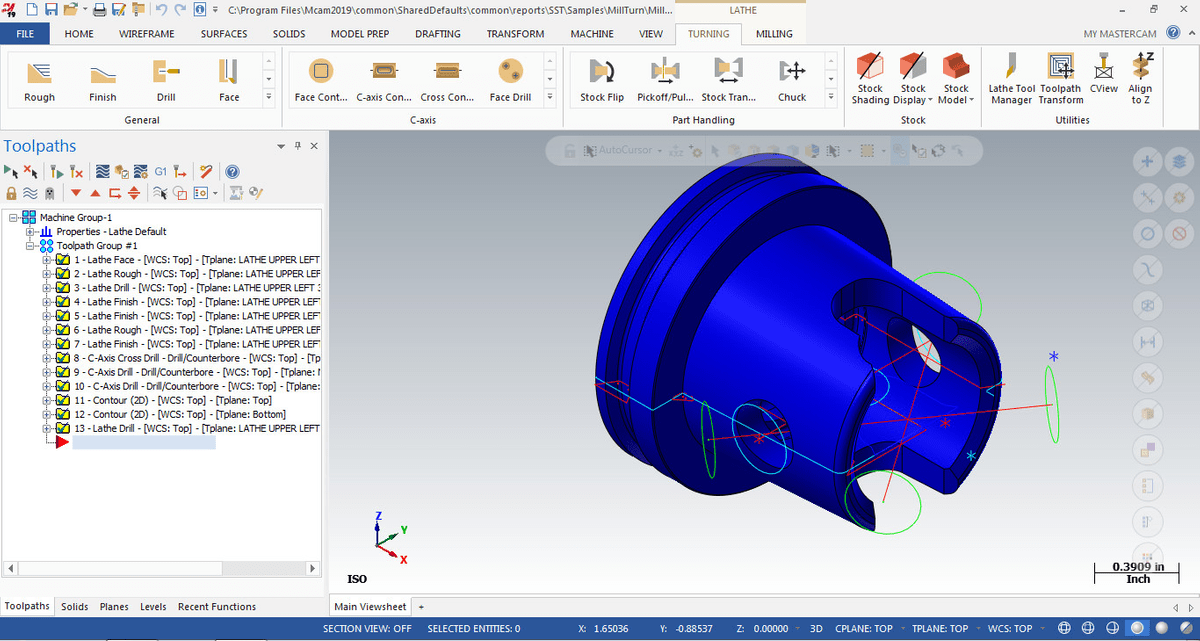The image size is (1200, 641).
Task: Select all operations in Toolpaths manager
Action: [10, 171]
